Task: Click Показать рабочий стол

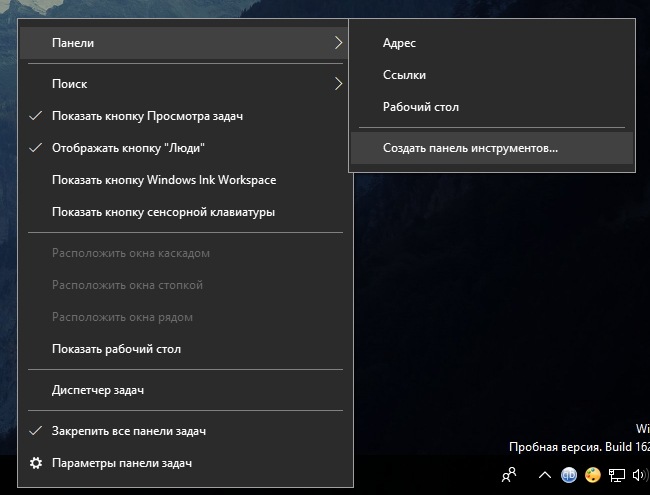Action: point(186,349)
